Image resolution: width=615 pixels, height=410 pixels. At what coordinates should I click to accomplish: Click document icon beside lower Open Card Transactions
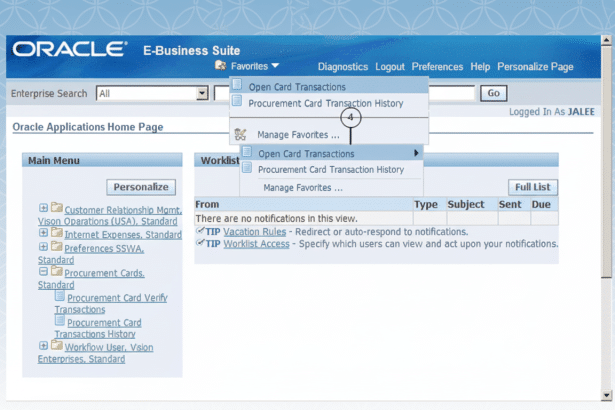coord(247,151)
